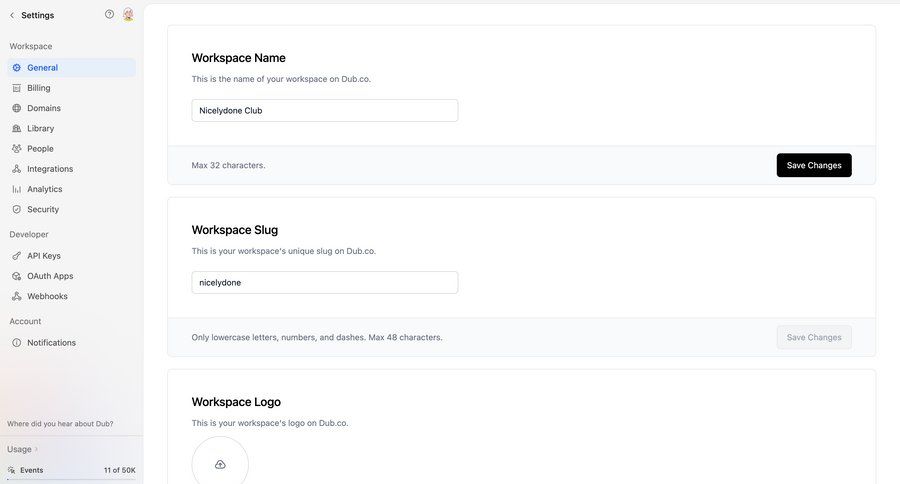The width and height of the screenshot is (900, 484).
Task: Focus the Workspace Name input field
Action: [325, 110]
